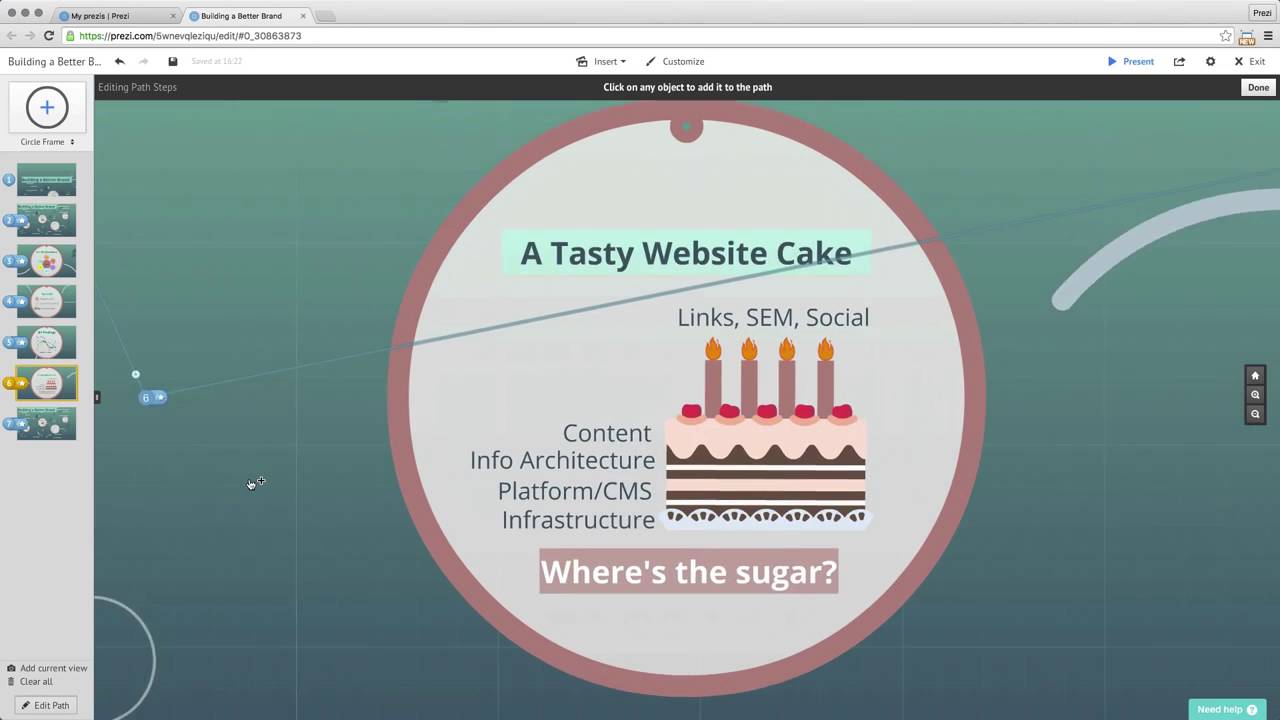Click the browser extension icon beside bookmark star
Screen dimensions: 1280x720
tap(1247, 37)
